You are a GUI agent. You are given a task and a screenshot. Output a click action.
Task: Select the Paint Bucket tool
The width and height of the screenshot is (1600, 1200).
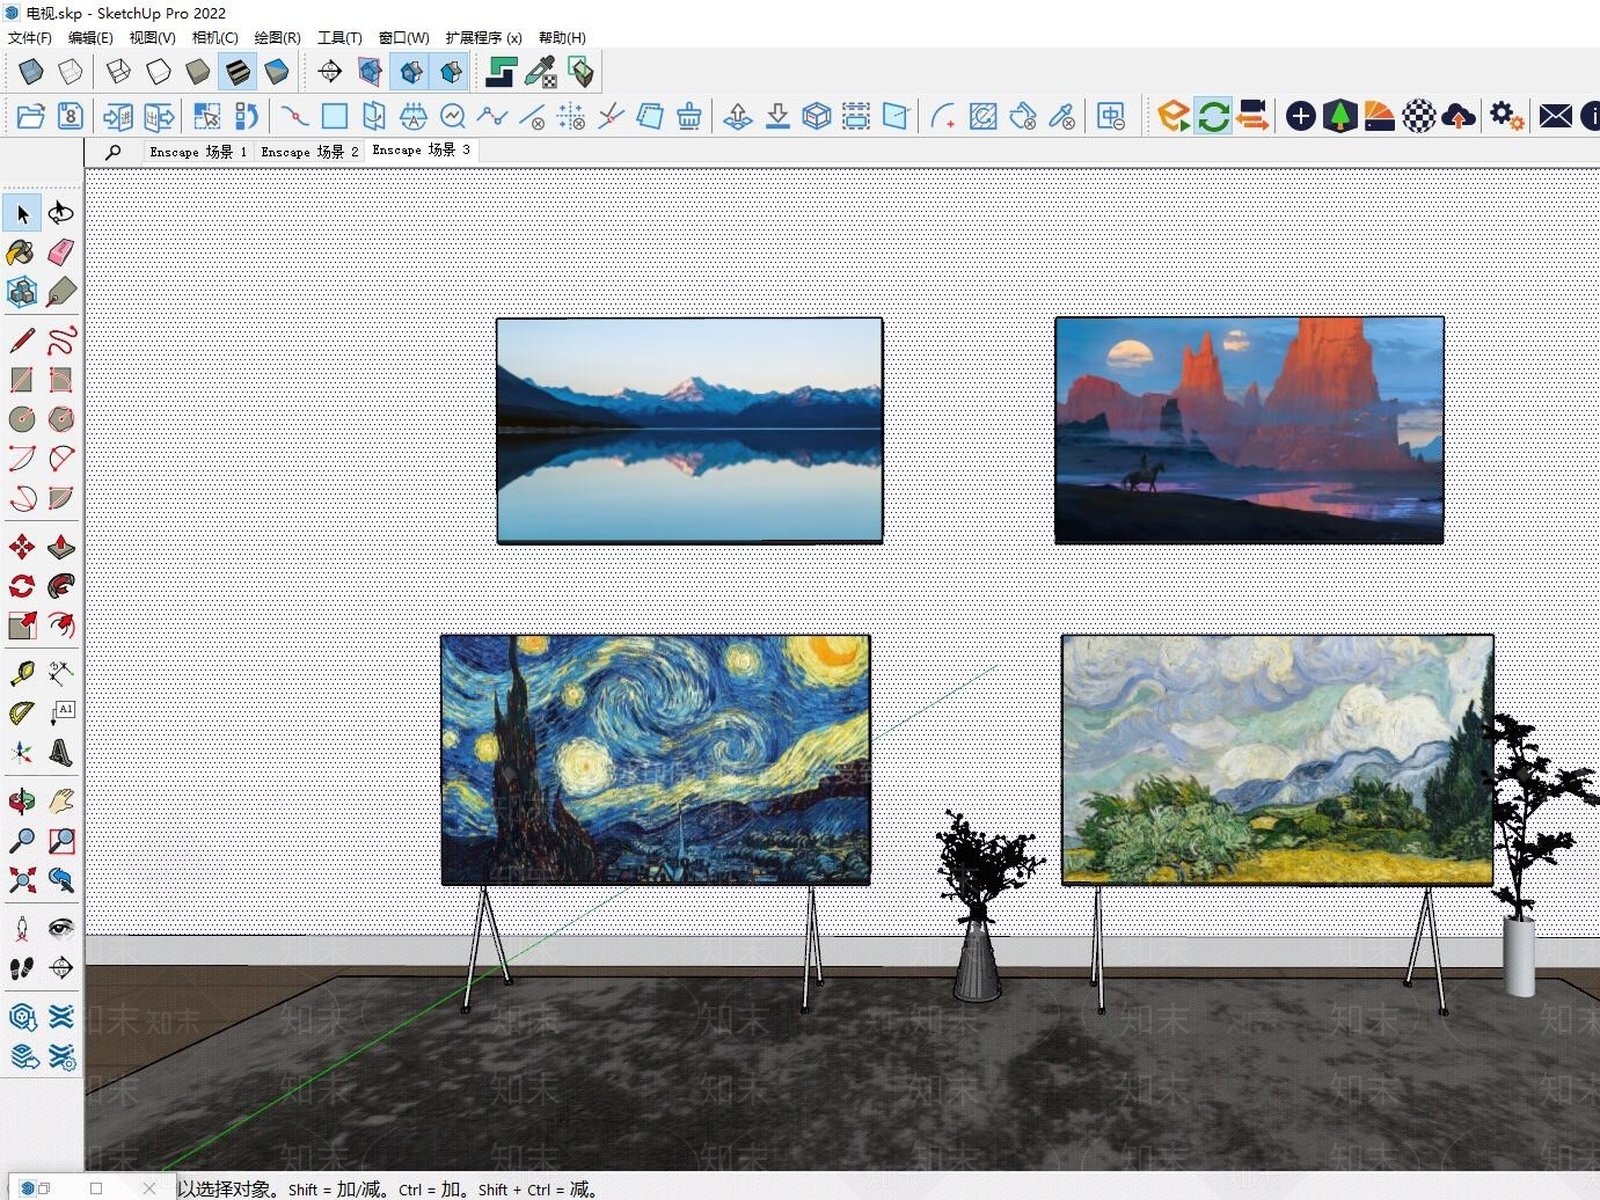(21, 252)
